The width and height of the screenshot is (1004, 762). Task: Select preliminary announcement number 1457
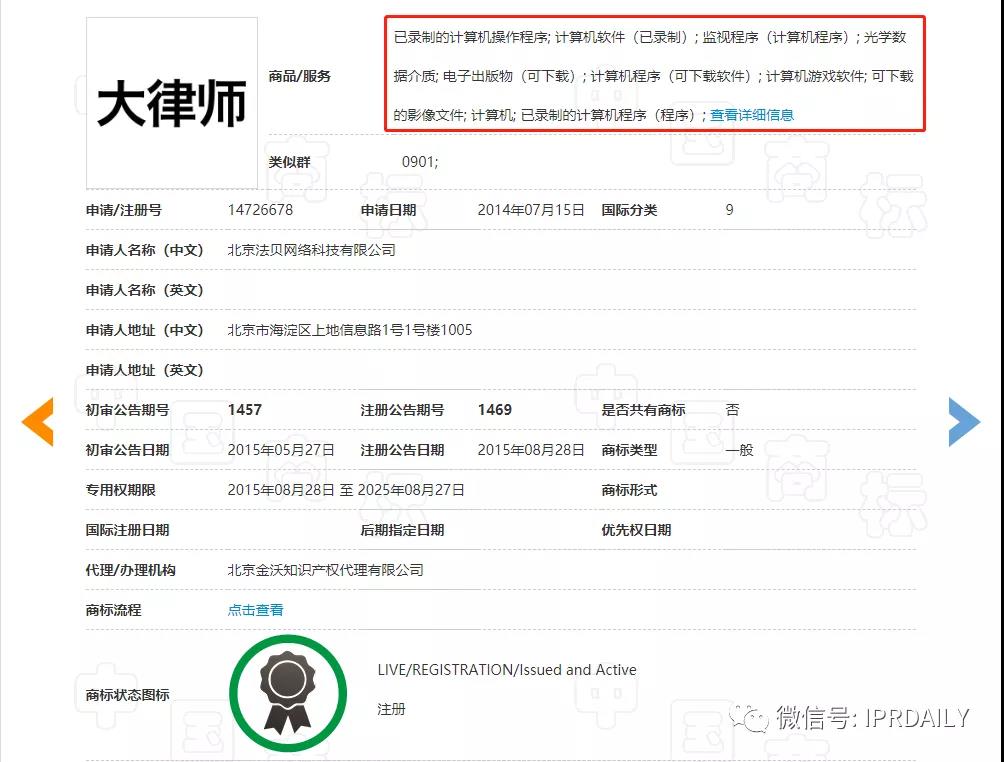(245, 410)
